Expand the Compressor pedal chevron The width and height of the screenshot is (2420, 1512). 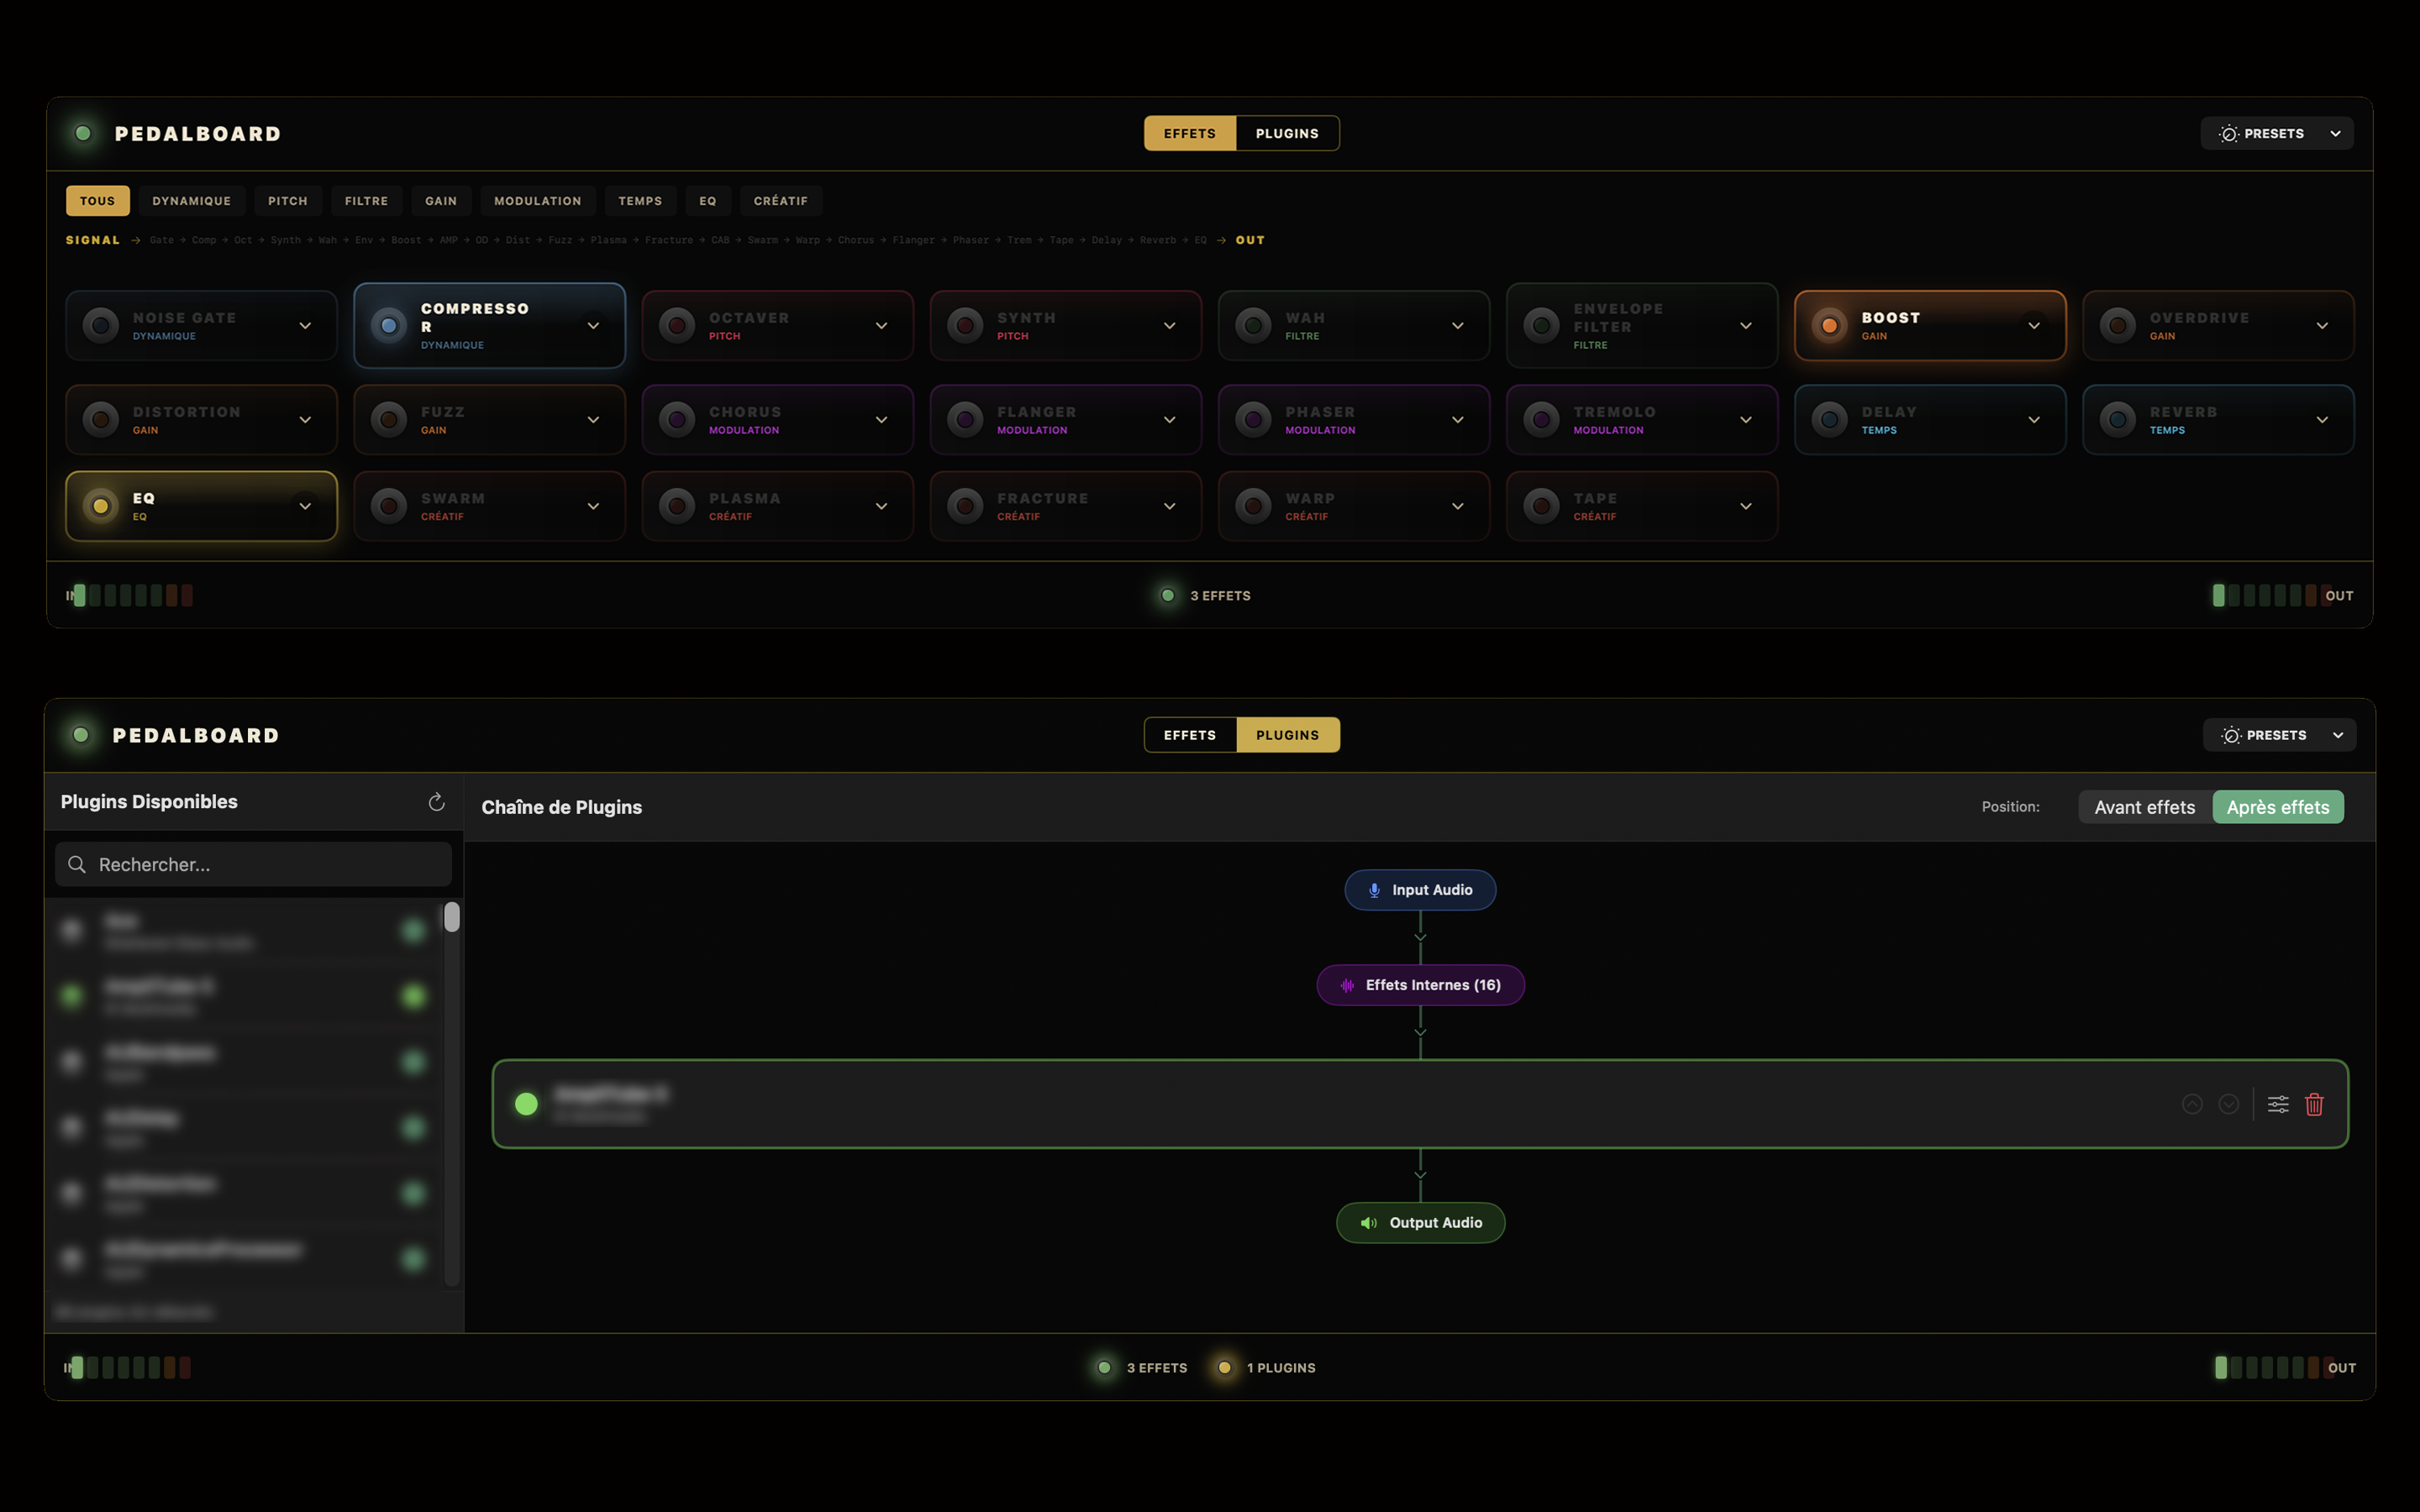pos(593,326)
